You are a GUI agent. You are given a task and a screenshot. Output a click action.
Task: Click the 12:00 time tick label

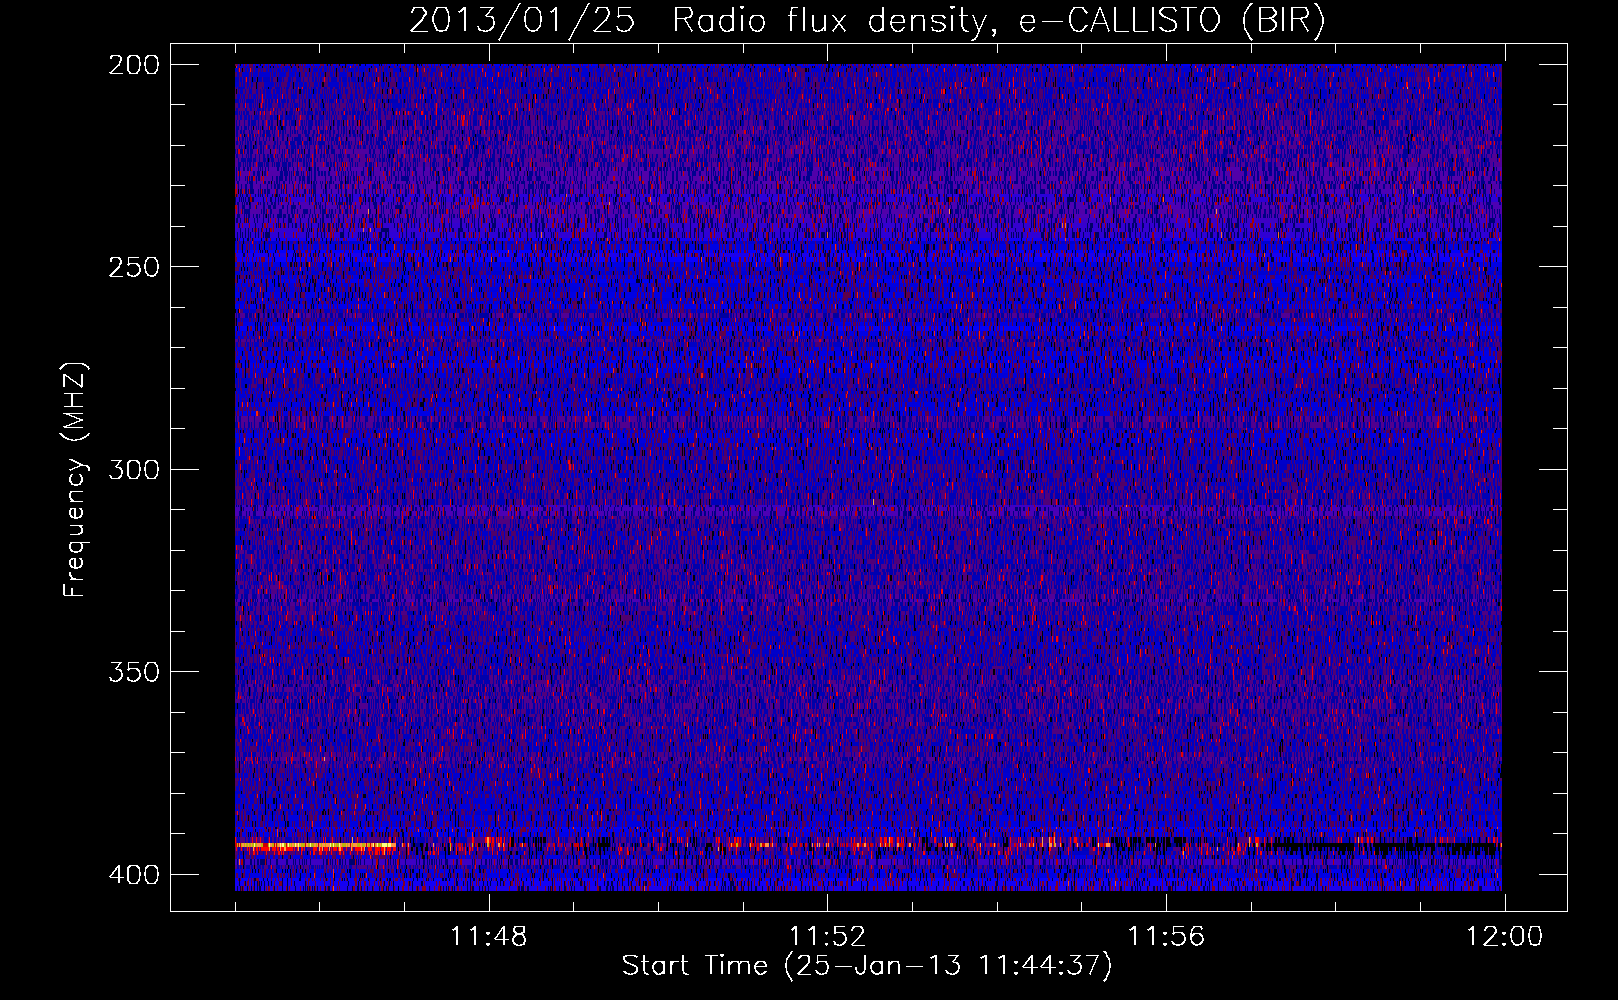coord(1504,937)
